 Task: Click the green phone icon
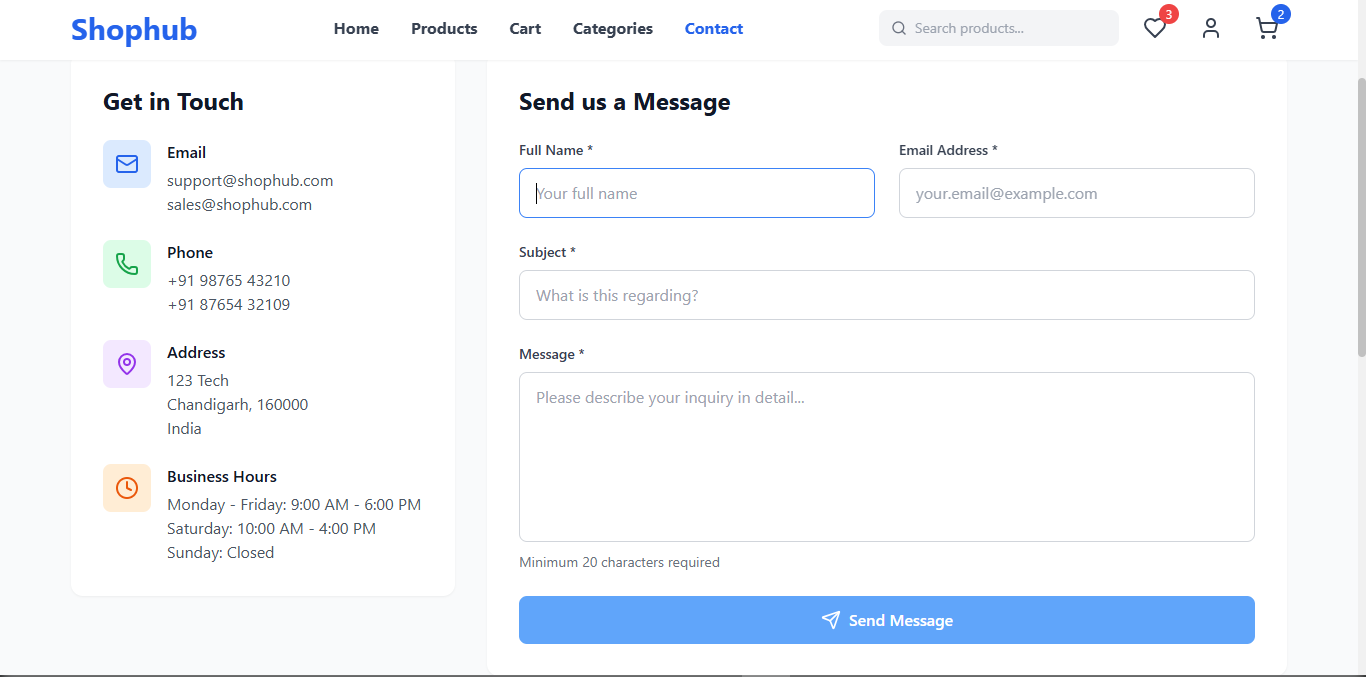point(127,264)
